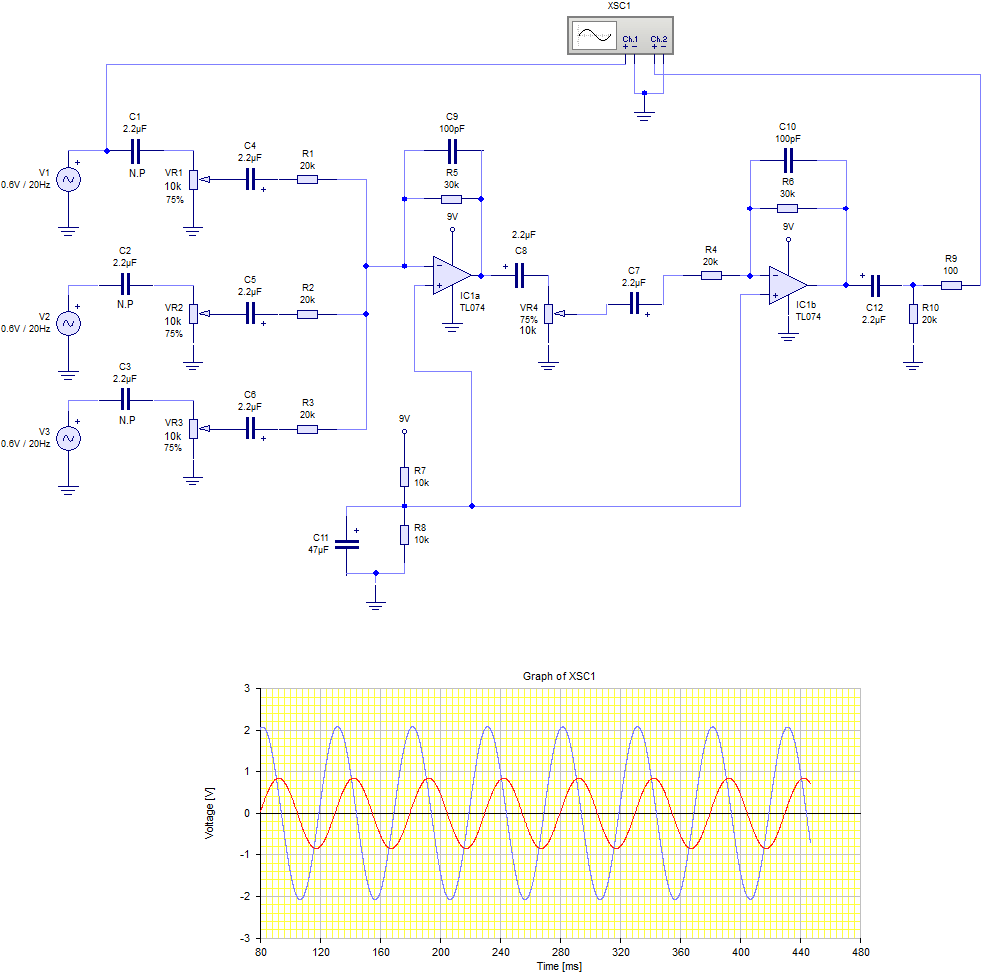984x977 pixels.
Task: Click the V1 AC voltage source symbol
Action: pos(68,180)
